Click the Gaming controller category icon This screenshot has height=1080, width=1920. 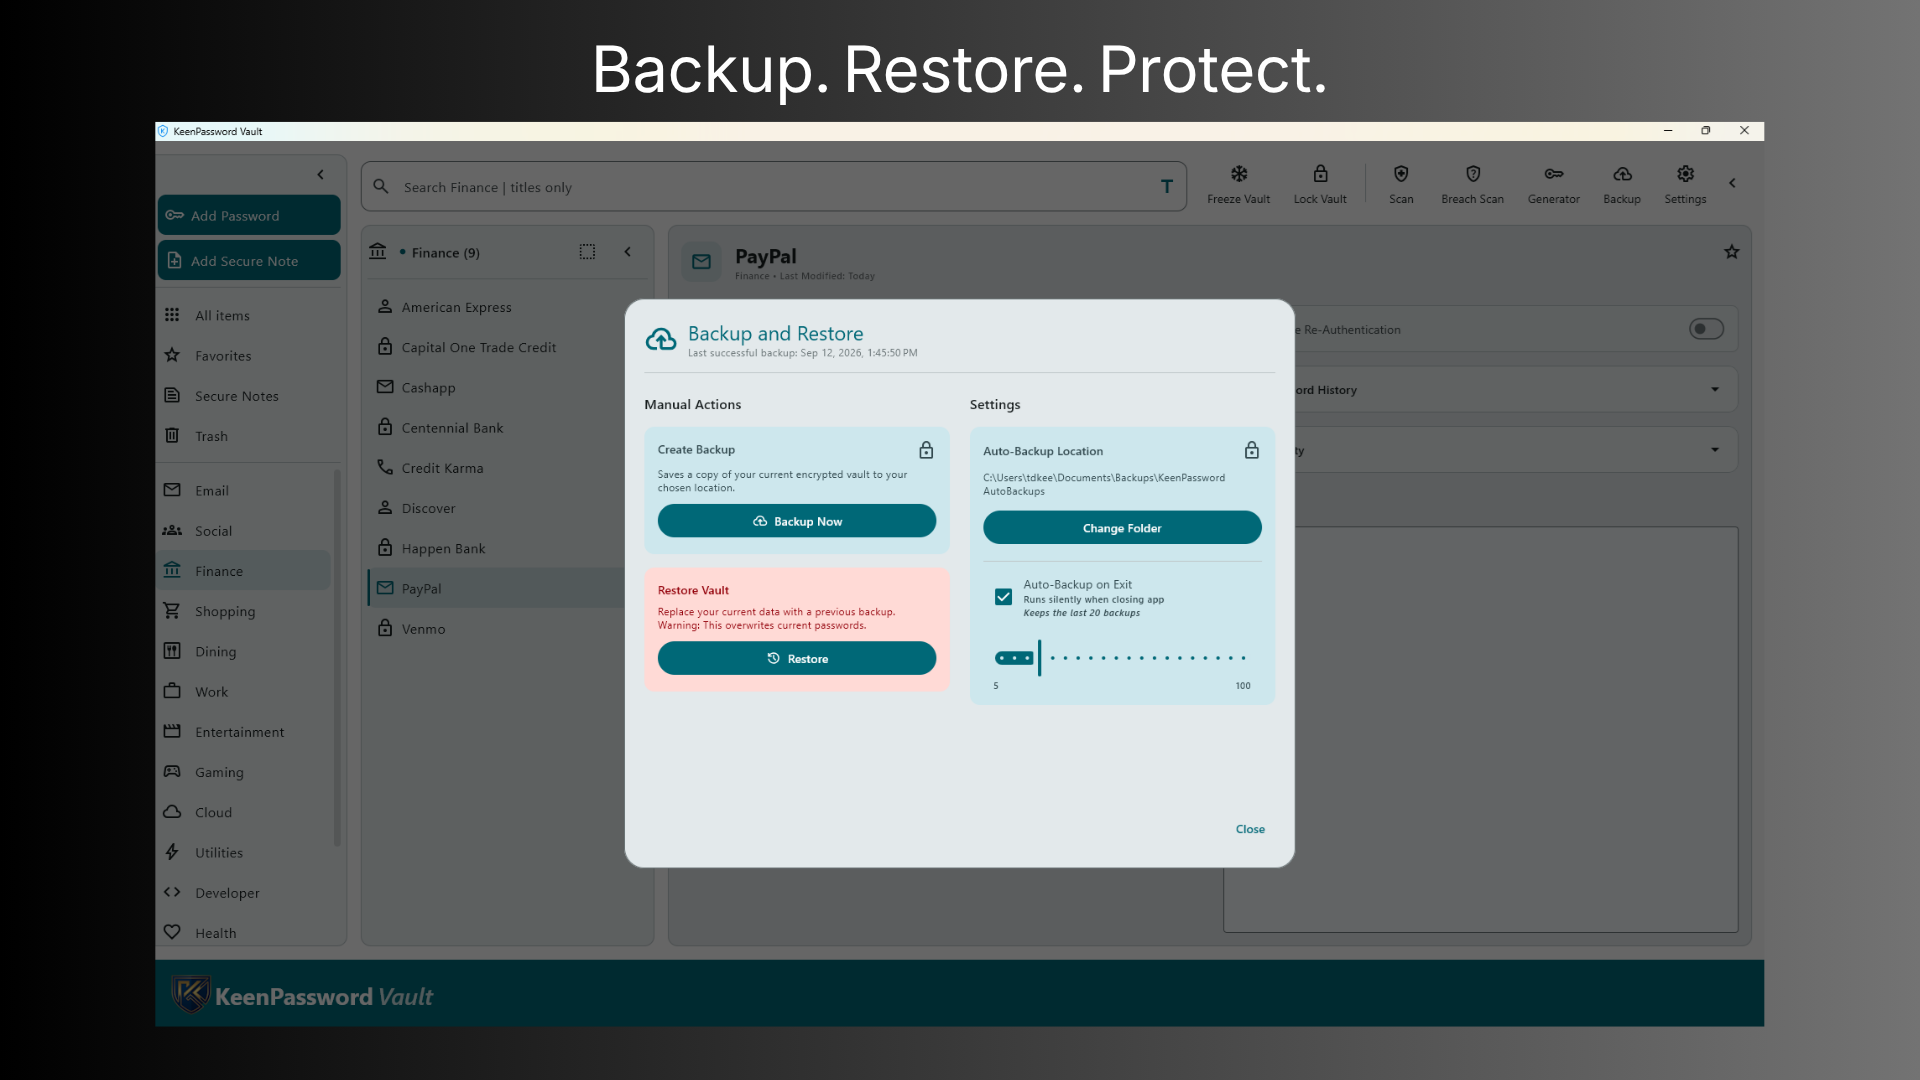click(x=172, y=771)
